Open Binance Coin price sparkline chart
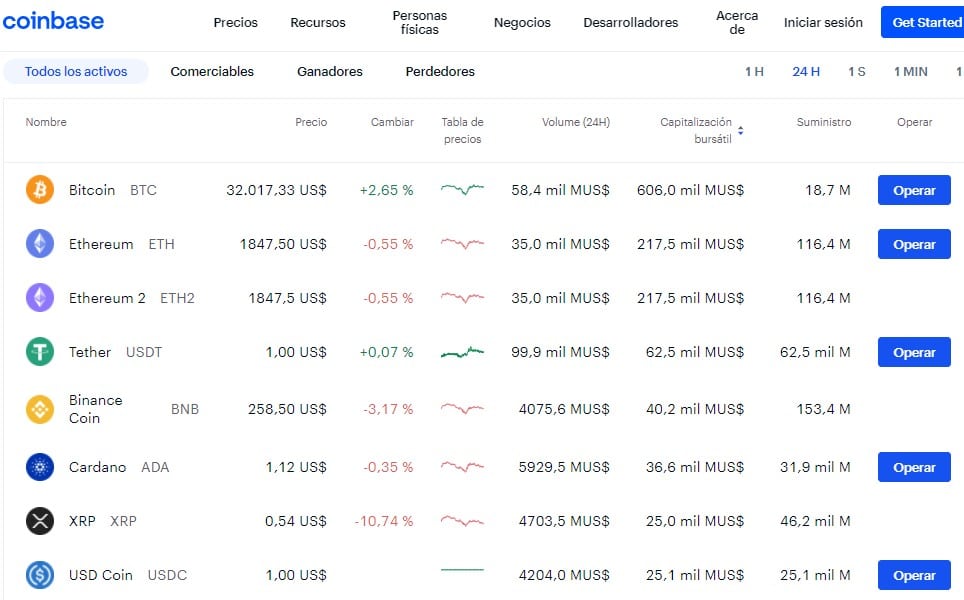964x600 pixels. (462, 409)
